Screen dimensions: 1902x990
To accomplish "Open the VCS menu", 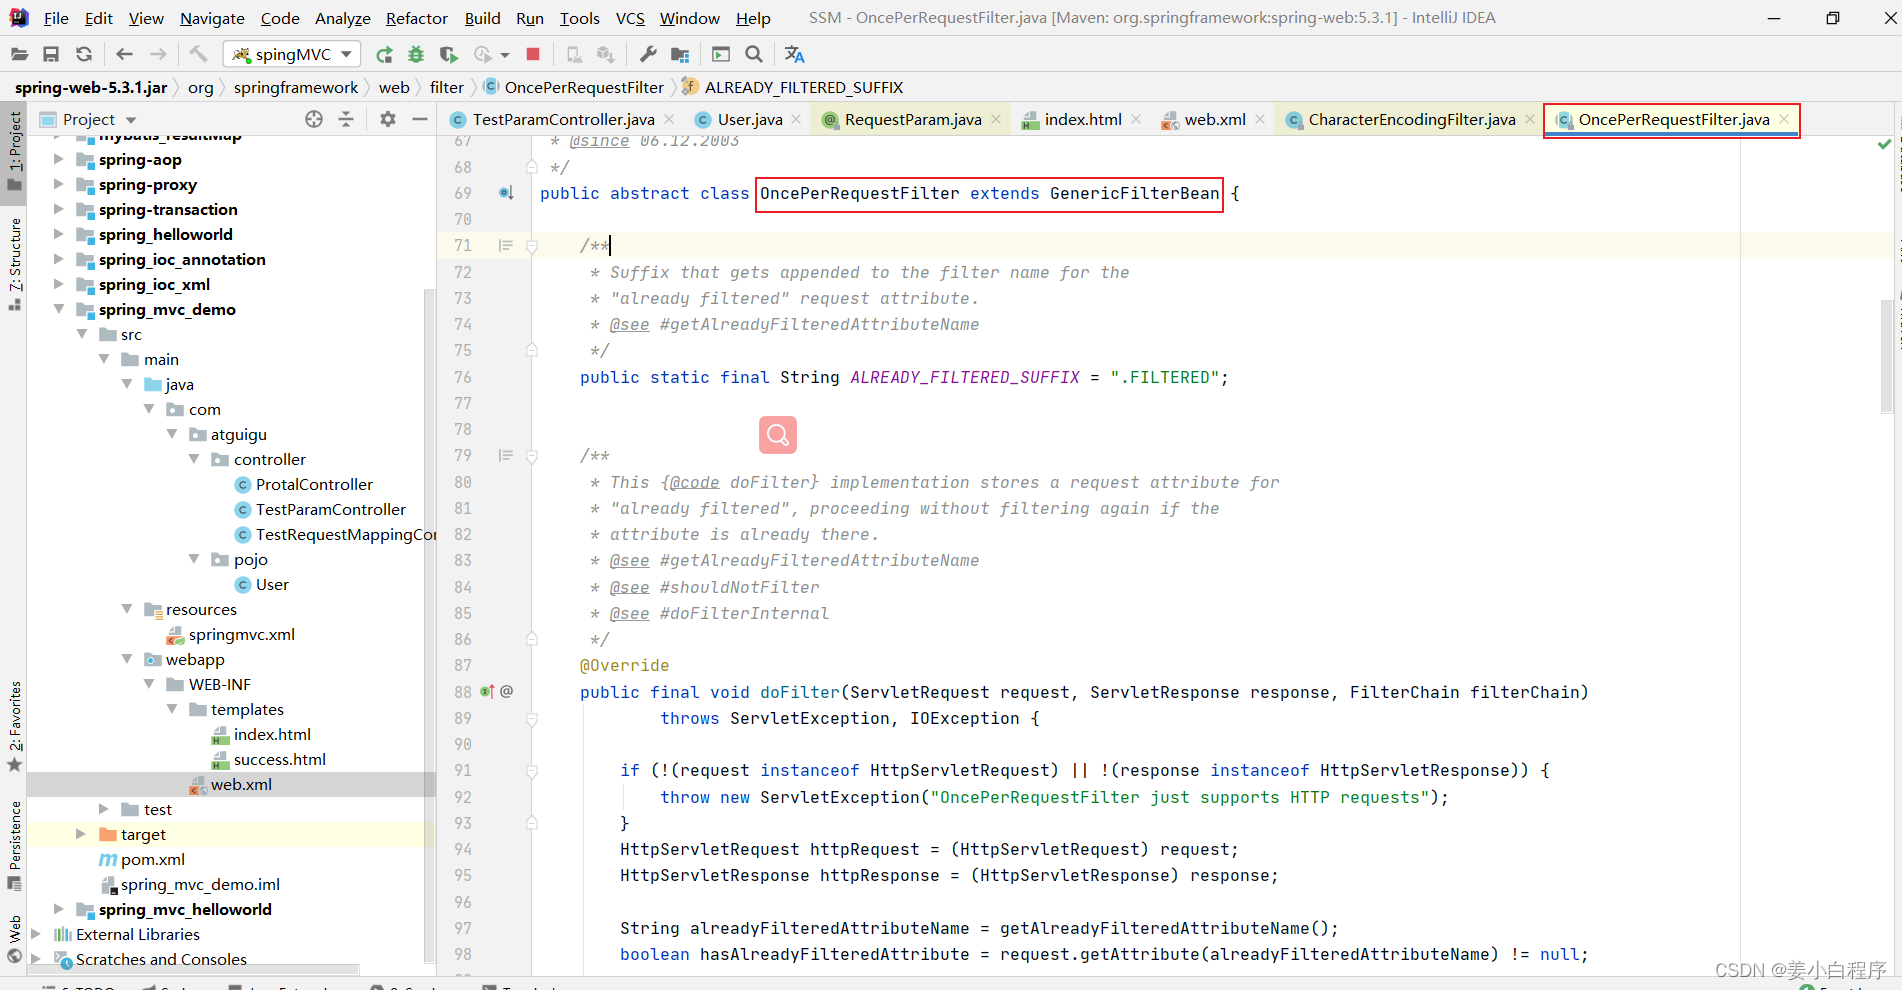I will point(630,18).
